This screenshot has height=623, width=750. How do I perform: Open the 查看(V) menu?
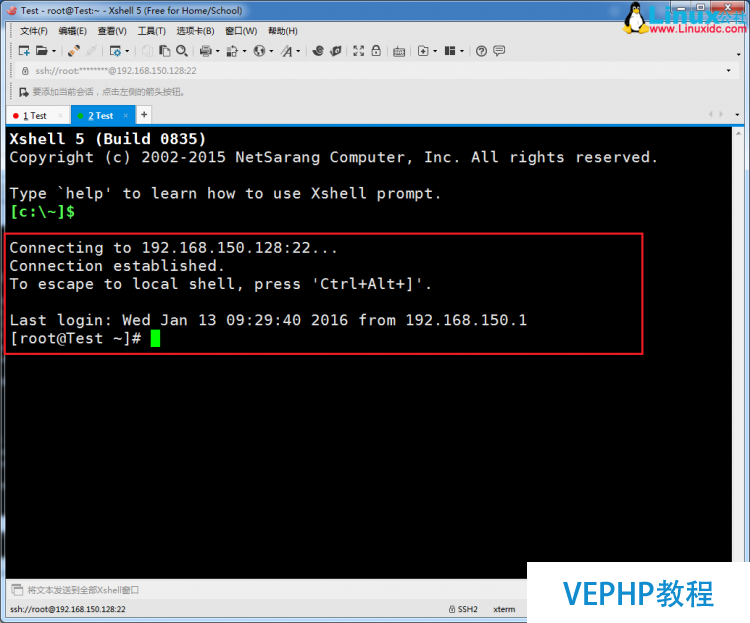click(x=112, y=31)
